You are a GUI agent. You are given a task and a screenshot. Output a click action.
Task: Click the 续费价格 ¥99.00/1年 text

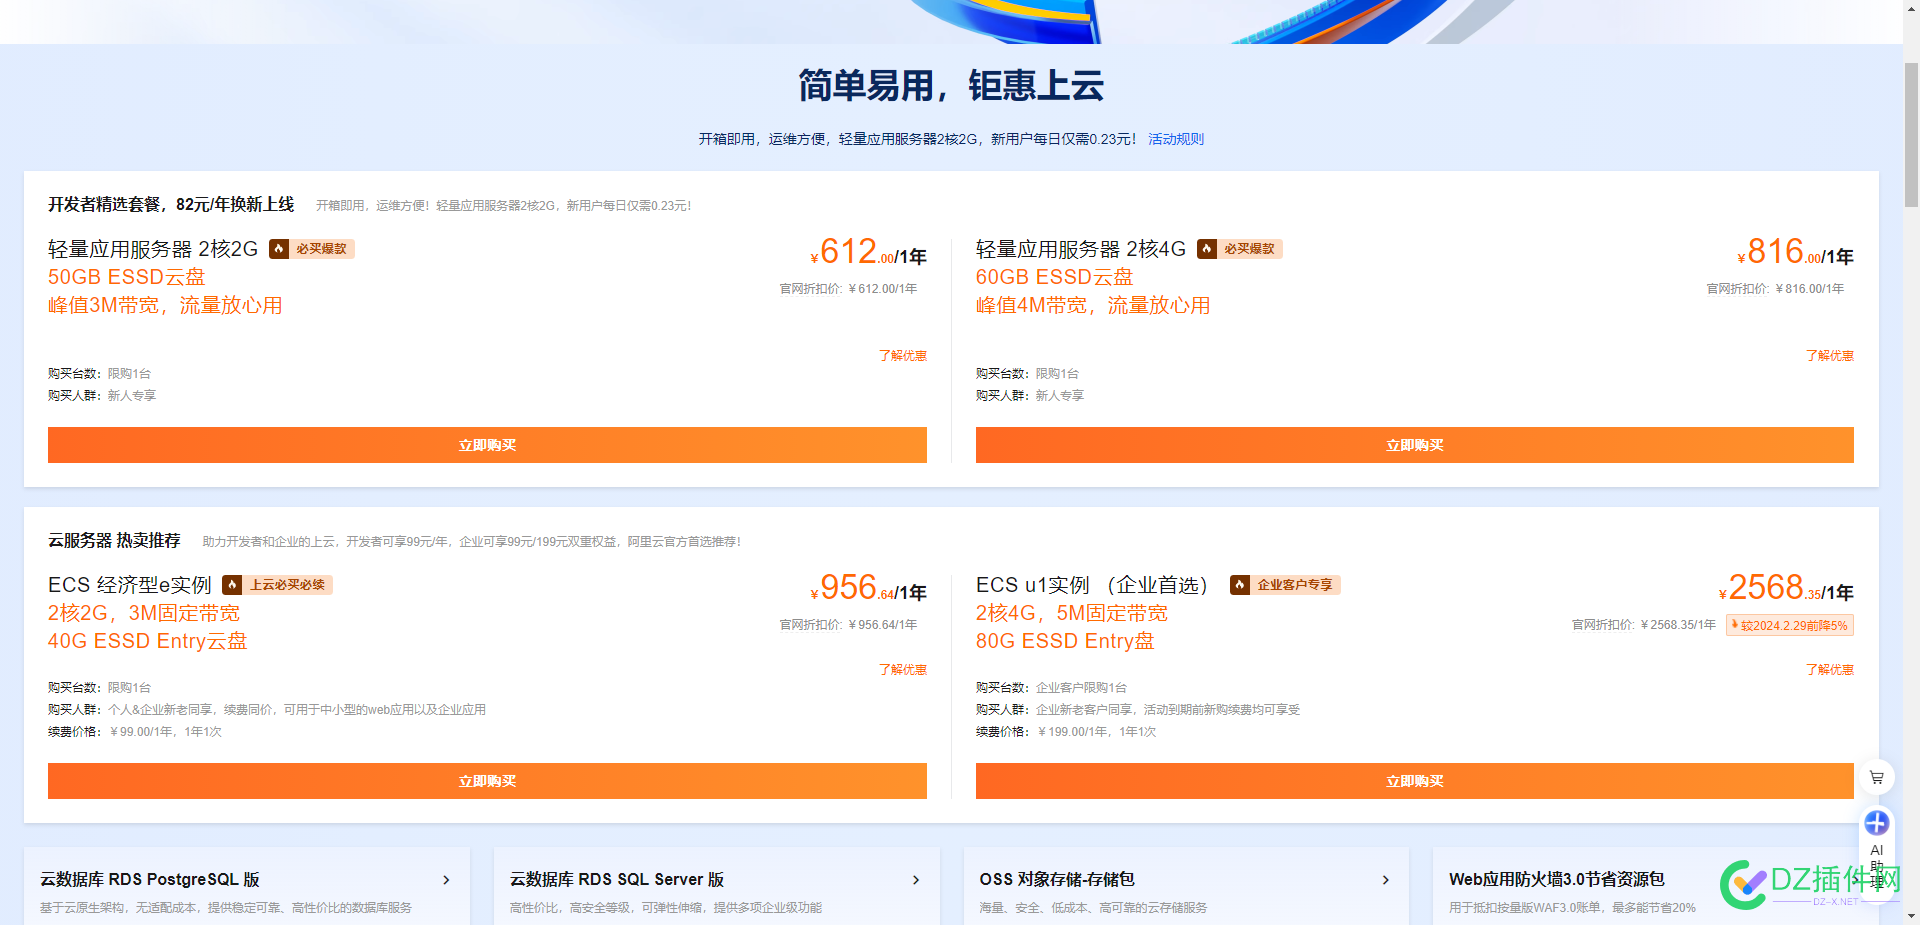tap(135, 732)
